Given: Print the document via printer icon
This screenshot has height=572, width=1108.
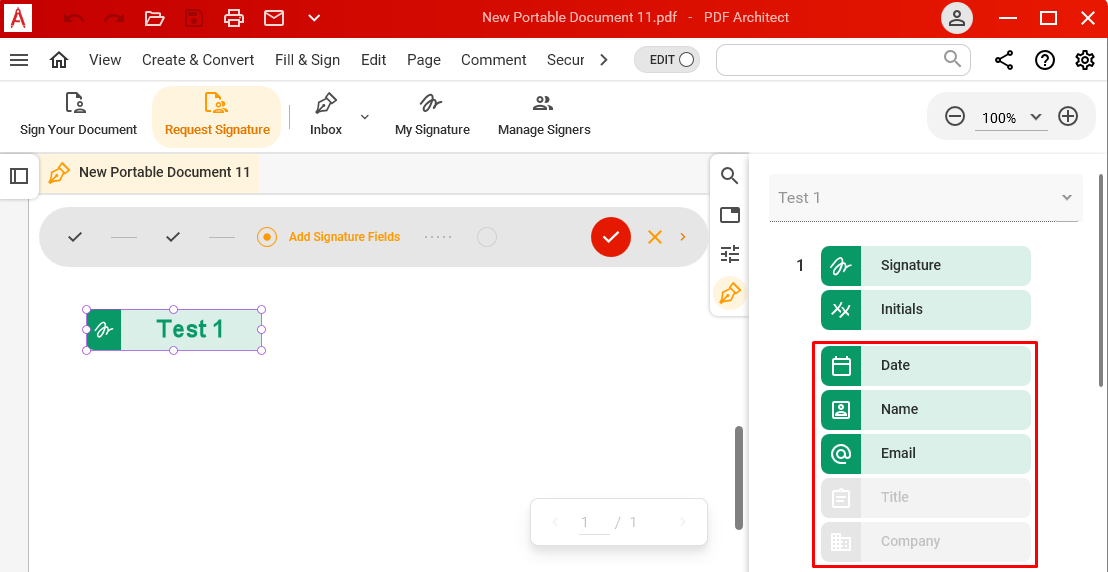Looking at the screenshot, I should (x=234, y=18).
